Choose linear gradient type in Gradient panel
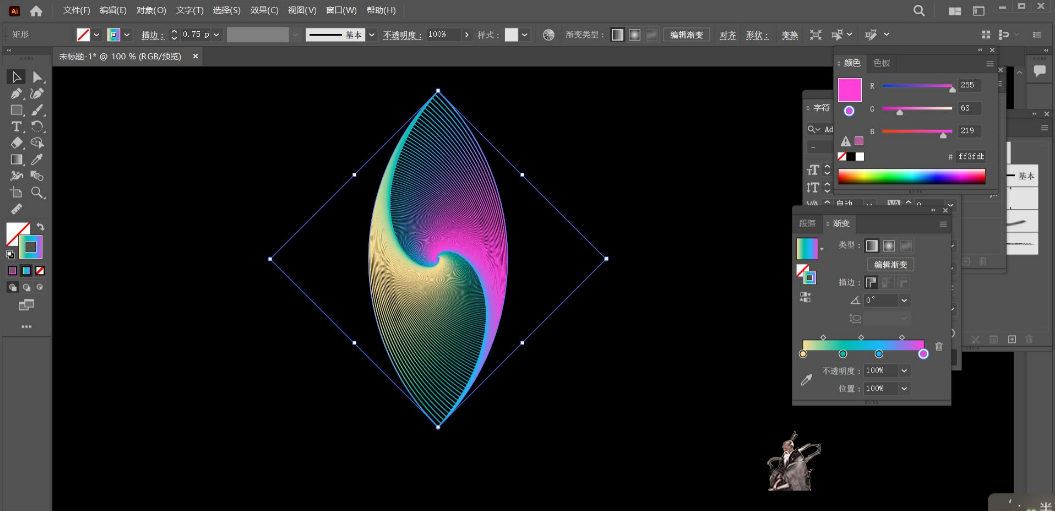Image resolution: width=1055 pixels, height=511 pixels. point(871,245)
